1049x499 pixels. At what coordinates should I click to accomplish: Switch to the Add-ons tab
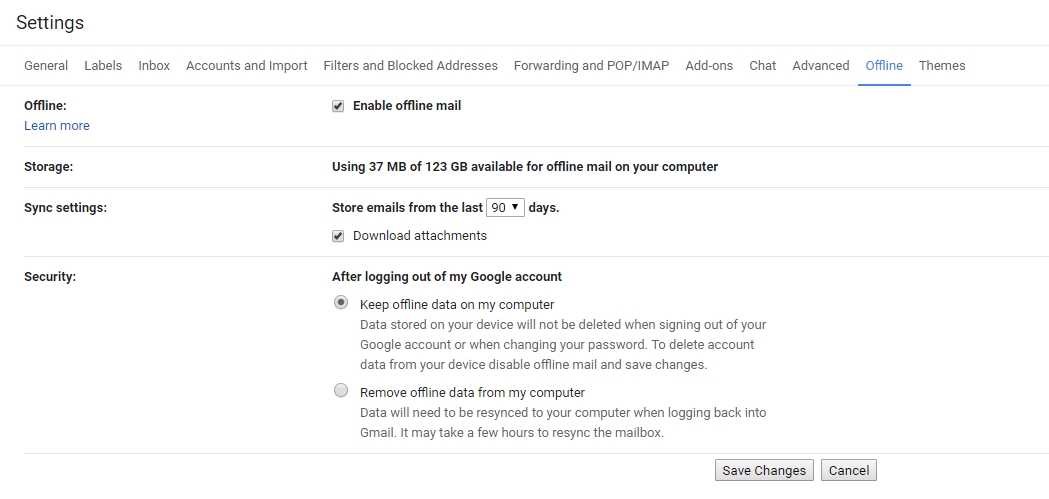[709, 66]
